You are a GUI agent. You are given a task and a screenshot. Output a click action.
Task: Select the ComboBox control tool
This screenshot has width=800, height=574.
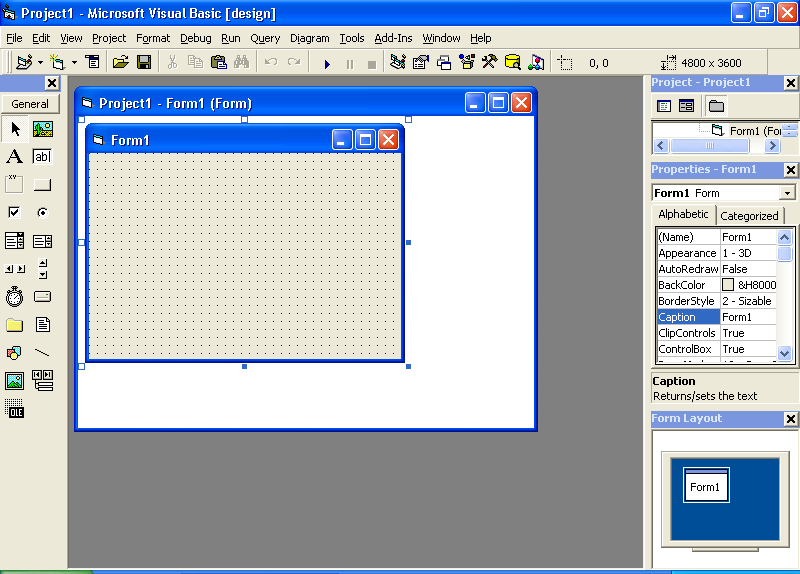click(x=15, y=240)
